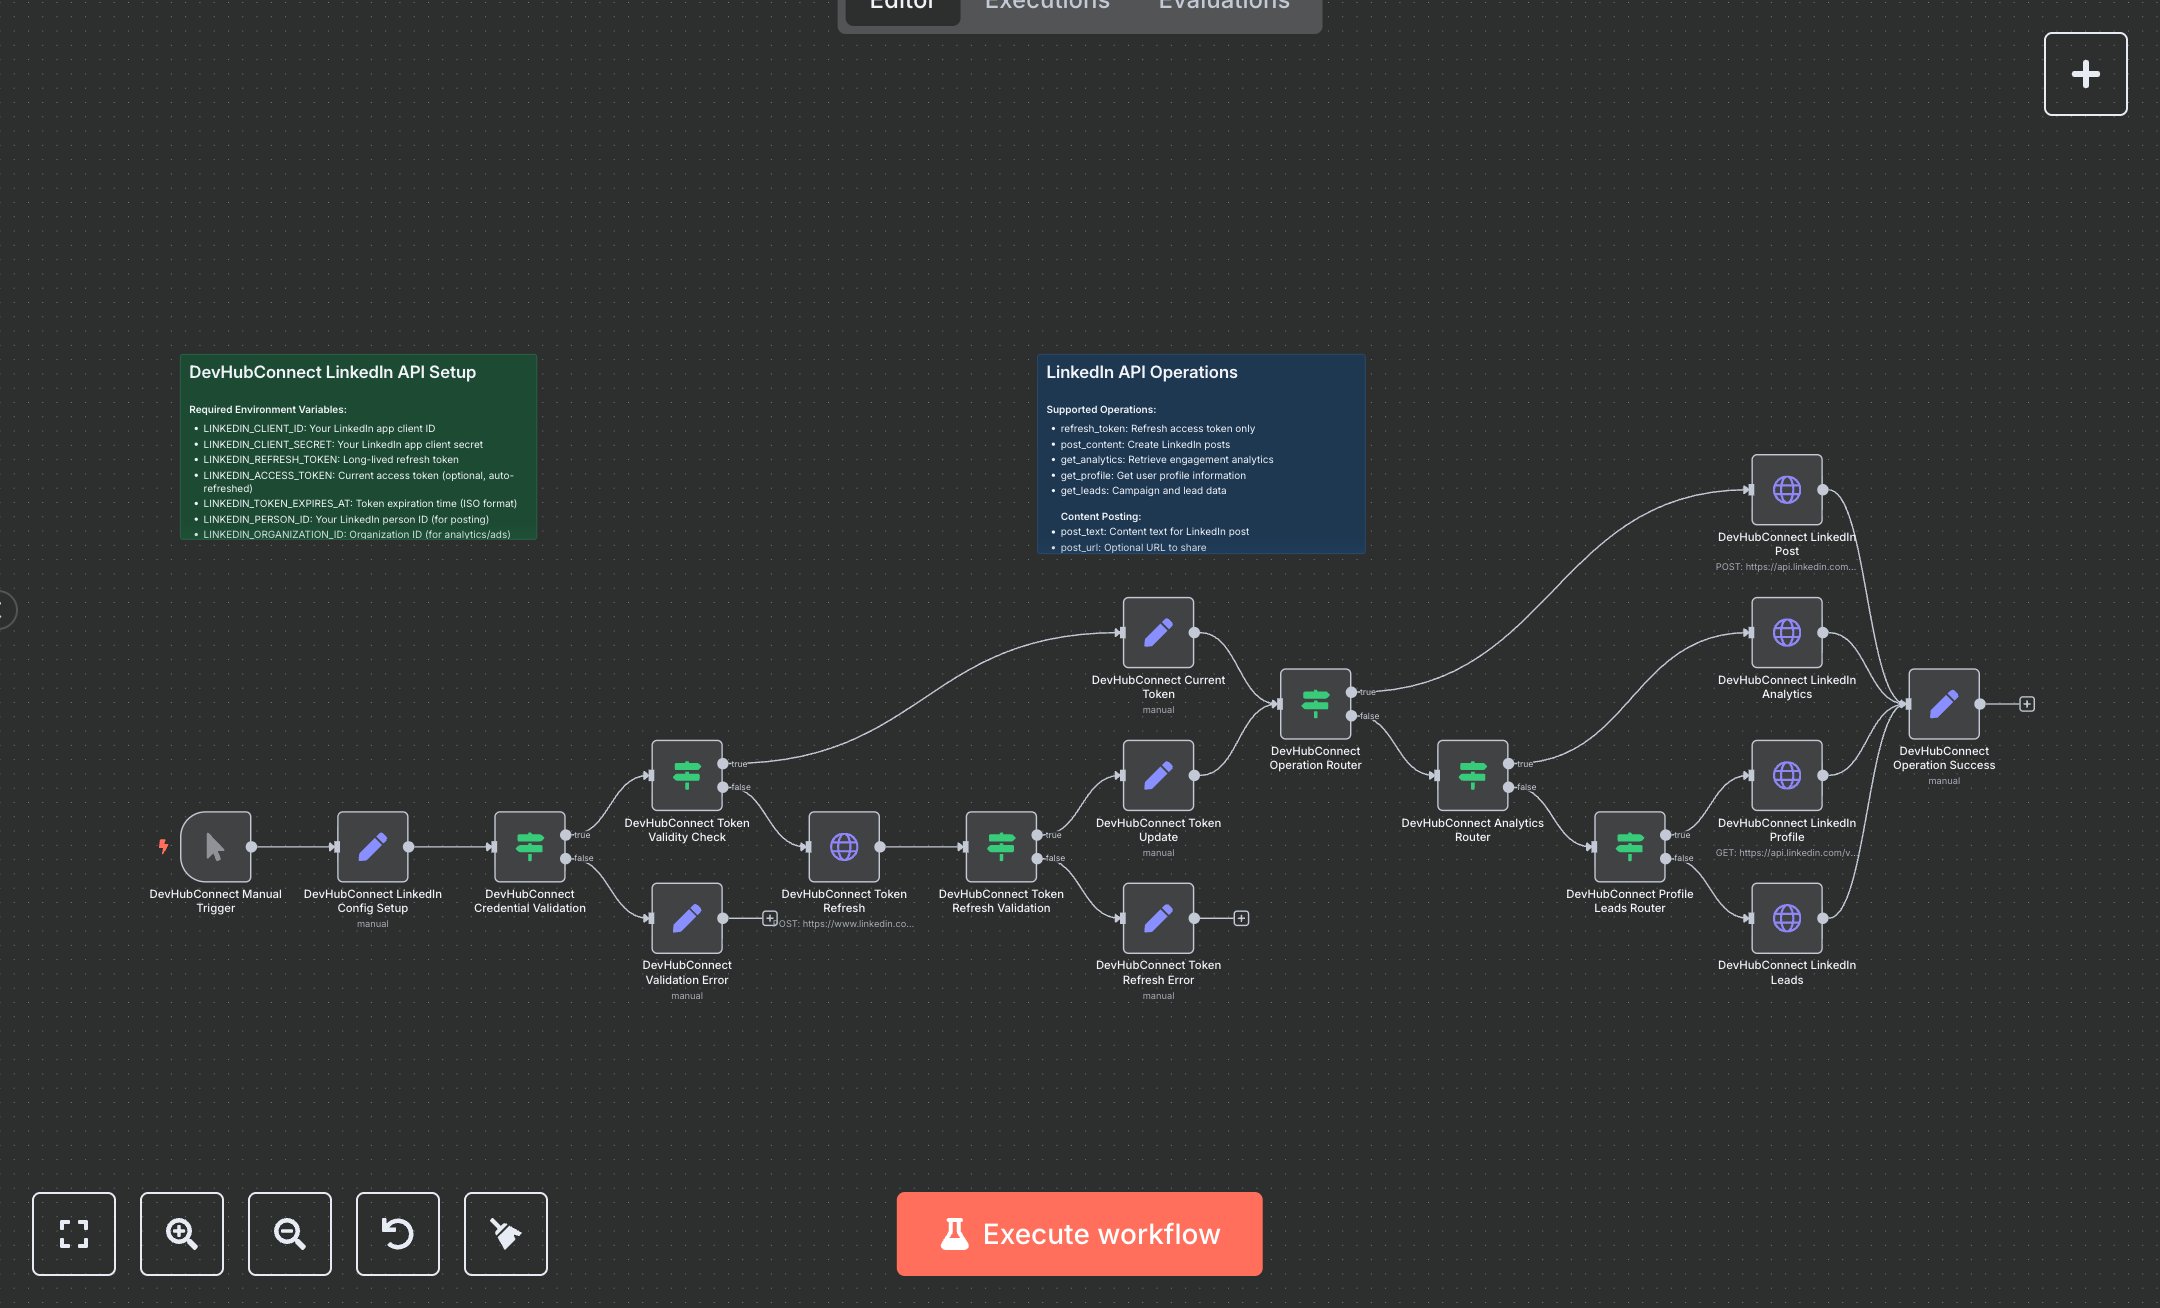This screenshot has height=1308, width=2160.
Task: Open the DevHubConnect Token Validity Check node
Action: pyautogui.click(x=686, y=775)
